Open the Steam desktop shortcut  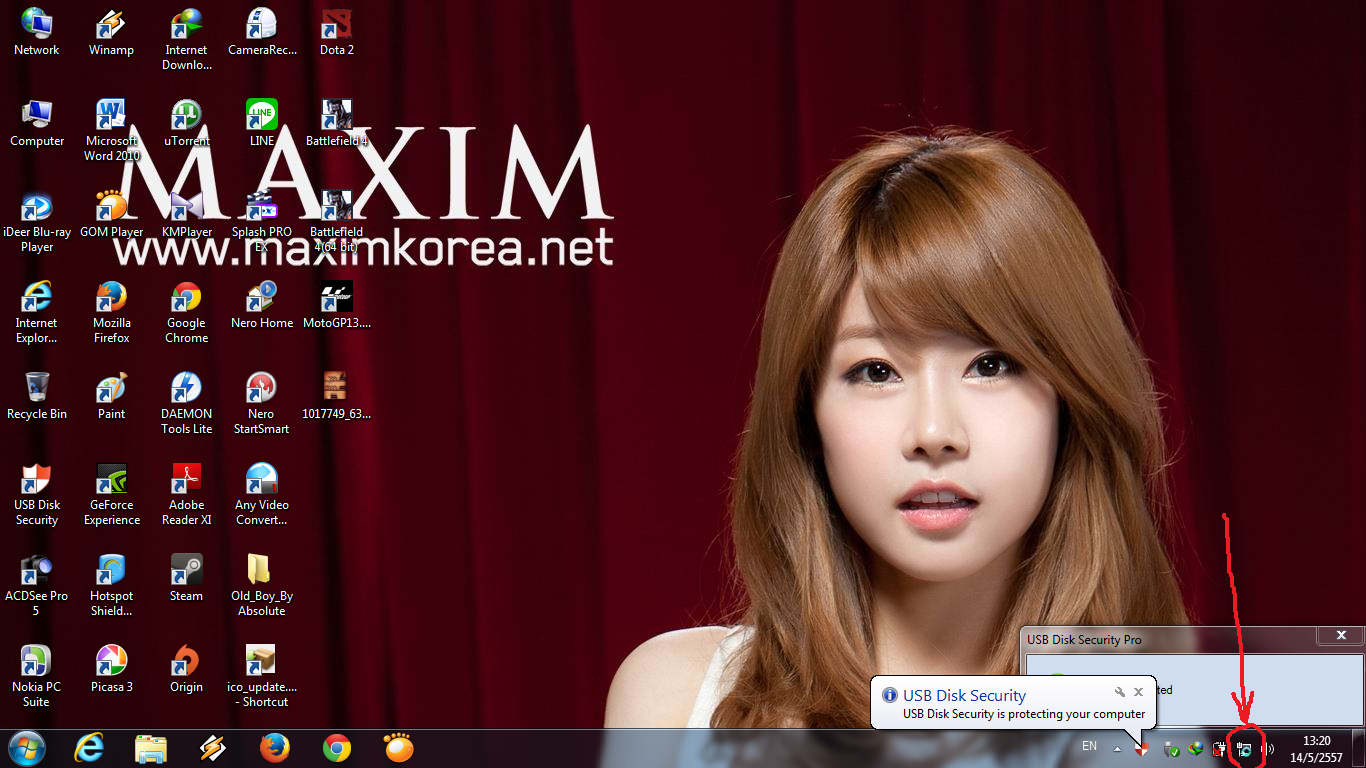tap(187, 577)
